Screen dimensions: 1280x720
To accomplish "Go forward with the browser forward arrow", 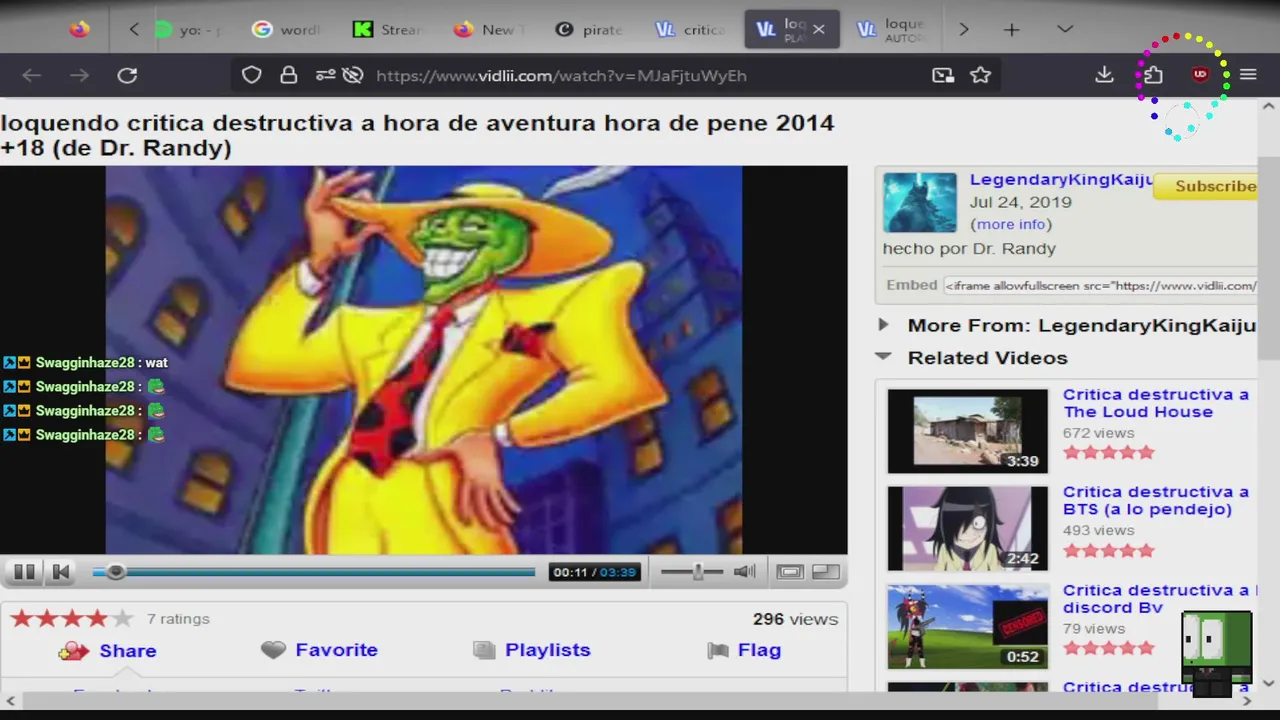I will pyautogui.click(x=79, y=75).
